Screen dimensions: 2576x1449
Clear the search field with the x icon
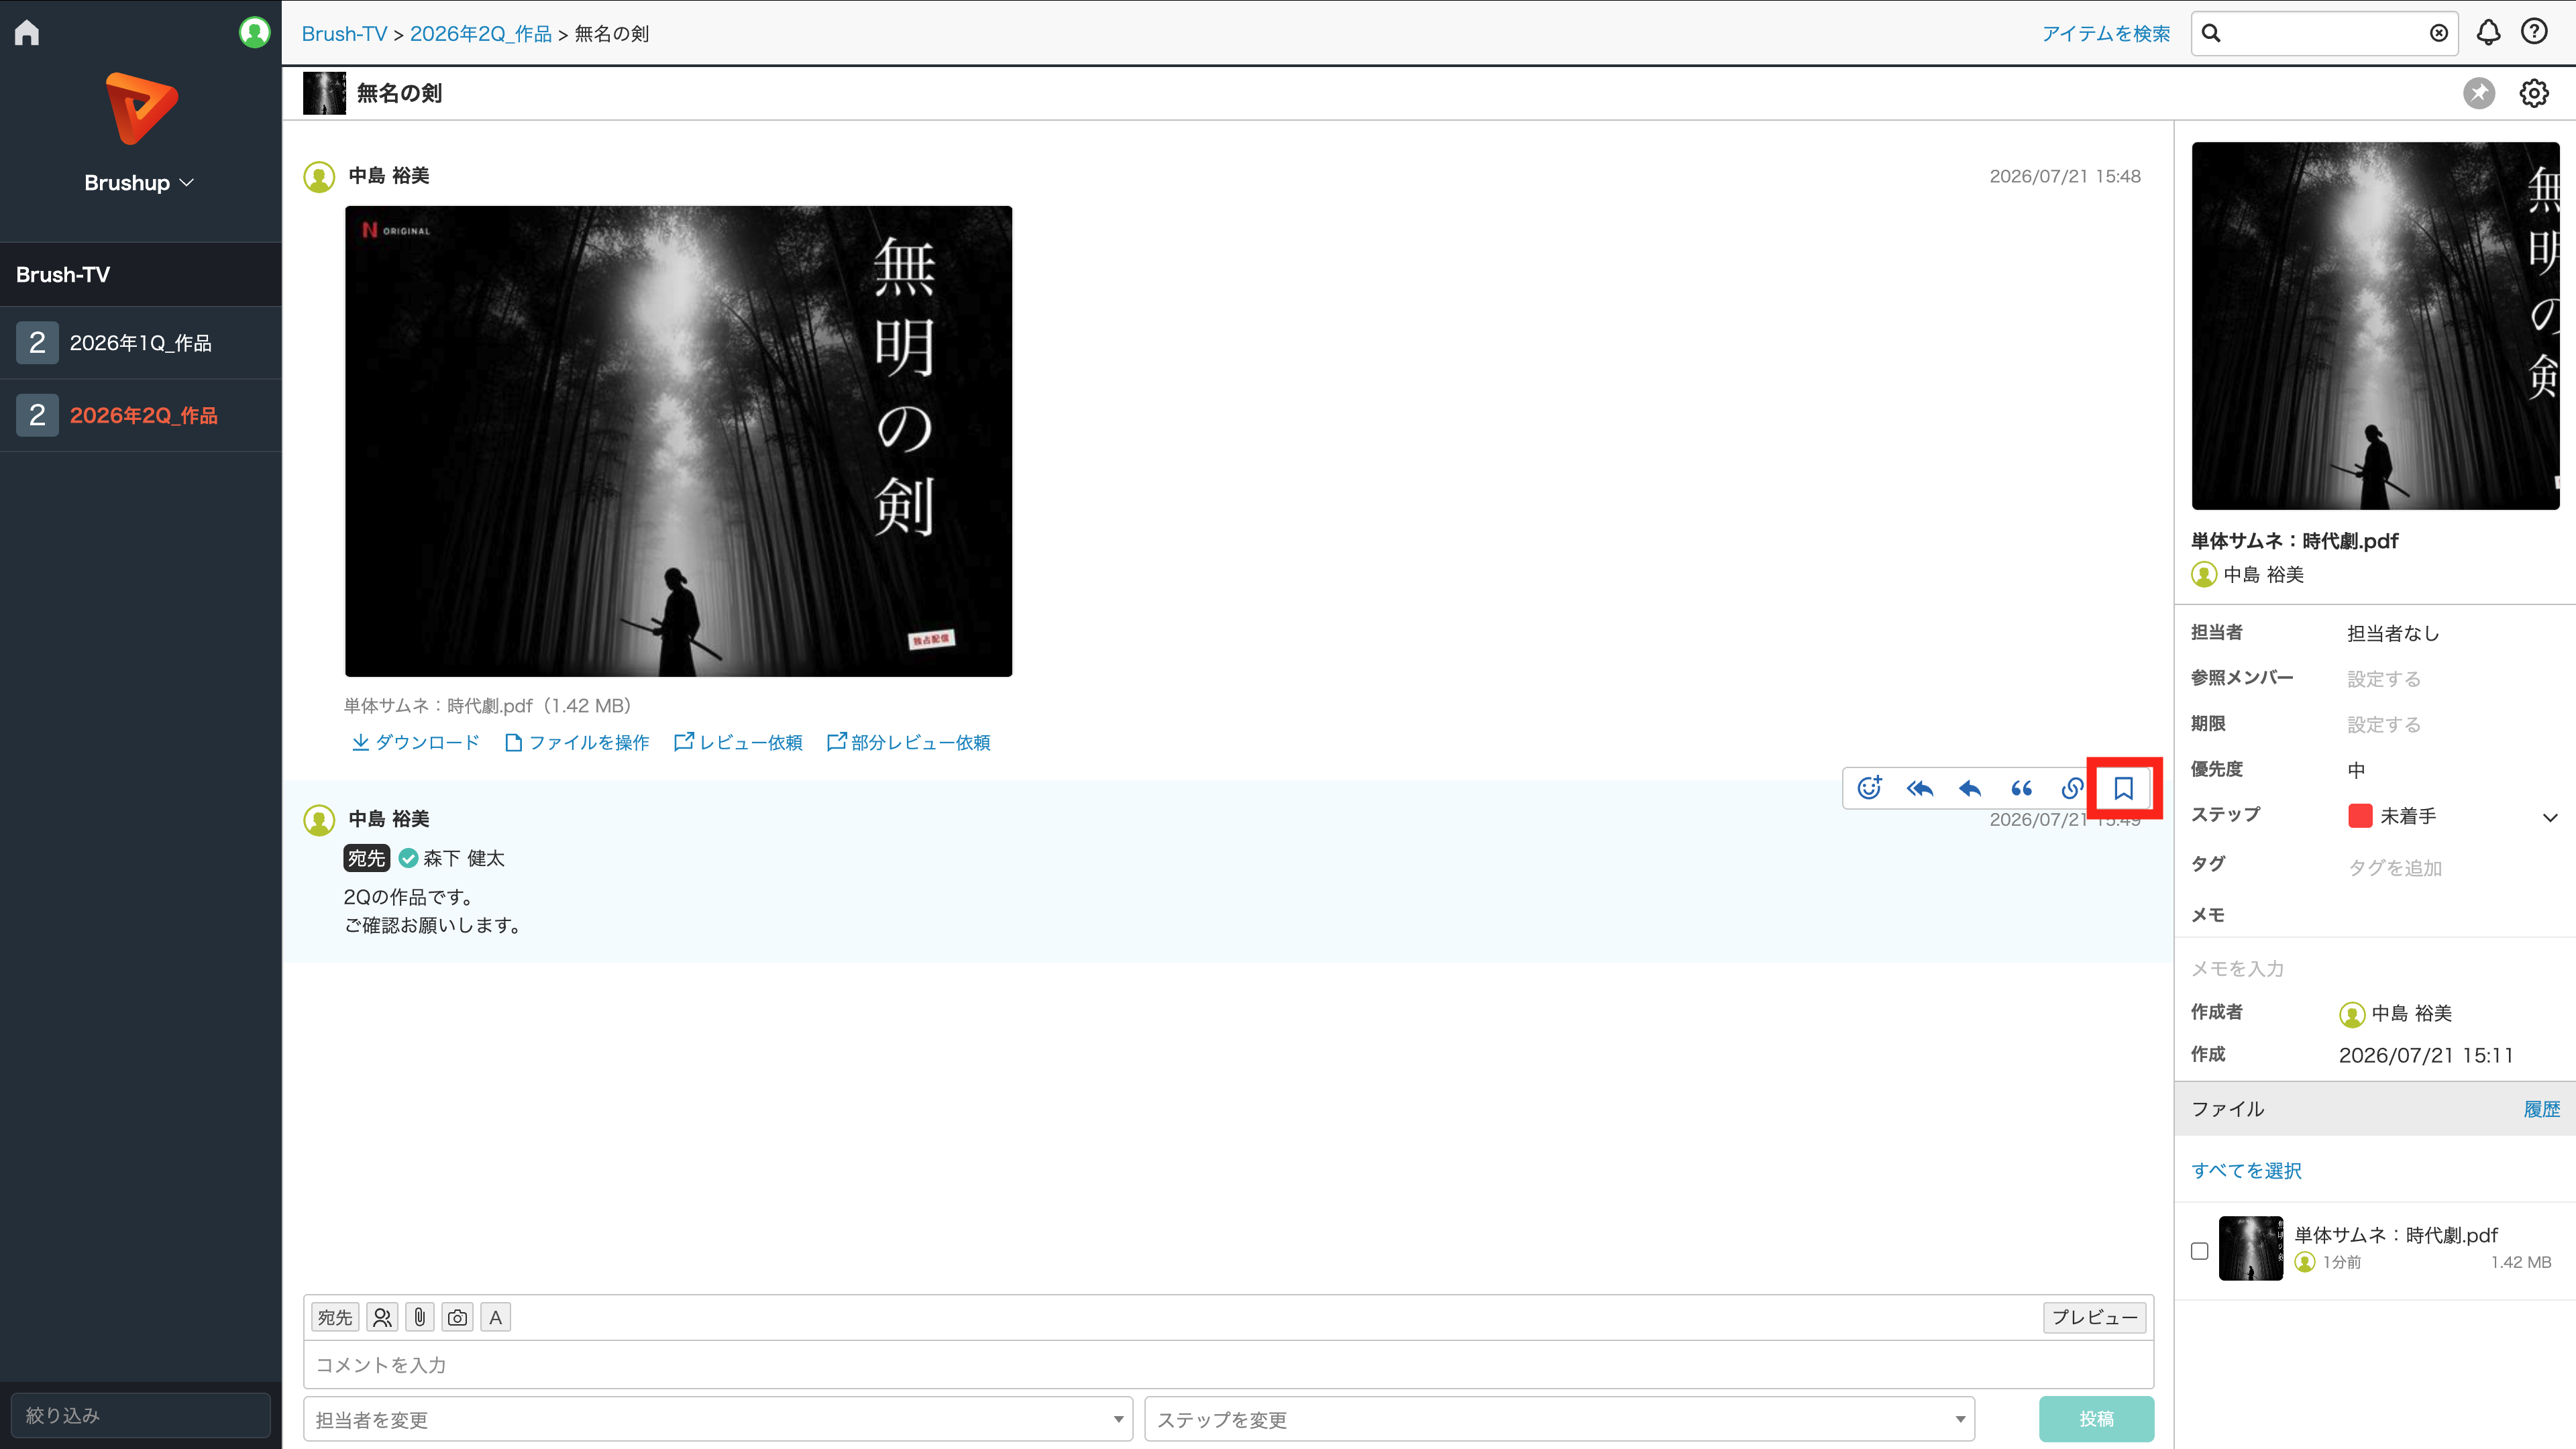[x=2439, y=34]
